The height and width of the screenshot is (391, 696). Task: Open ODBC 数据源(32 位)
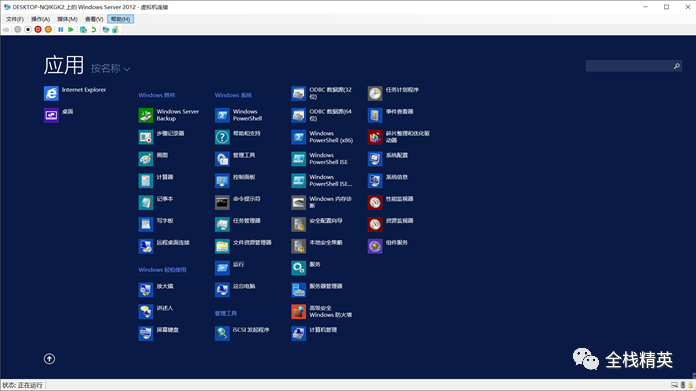point(322,93)
